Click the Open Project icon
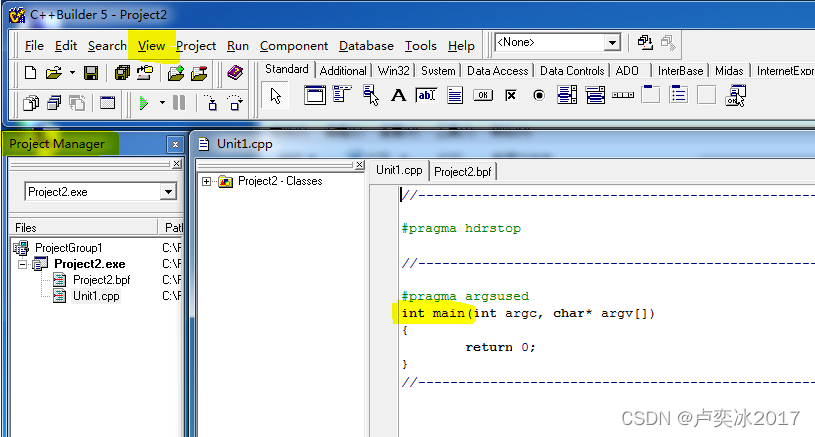The width and height of the screenshot is (815, 437). pos(145,73)
